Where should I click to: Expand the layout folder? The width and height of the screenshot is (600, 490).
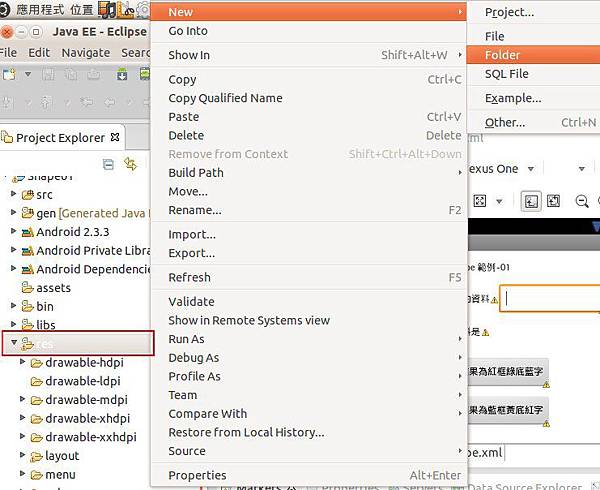click(23, 455)
